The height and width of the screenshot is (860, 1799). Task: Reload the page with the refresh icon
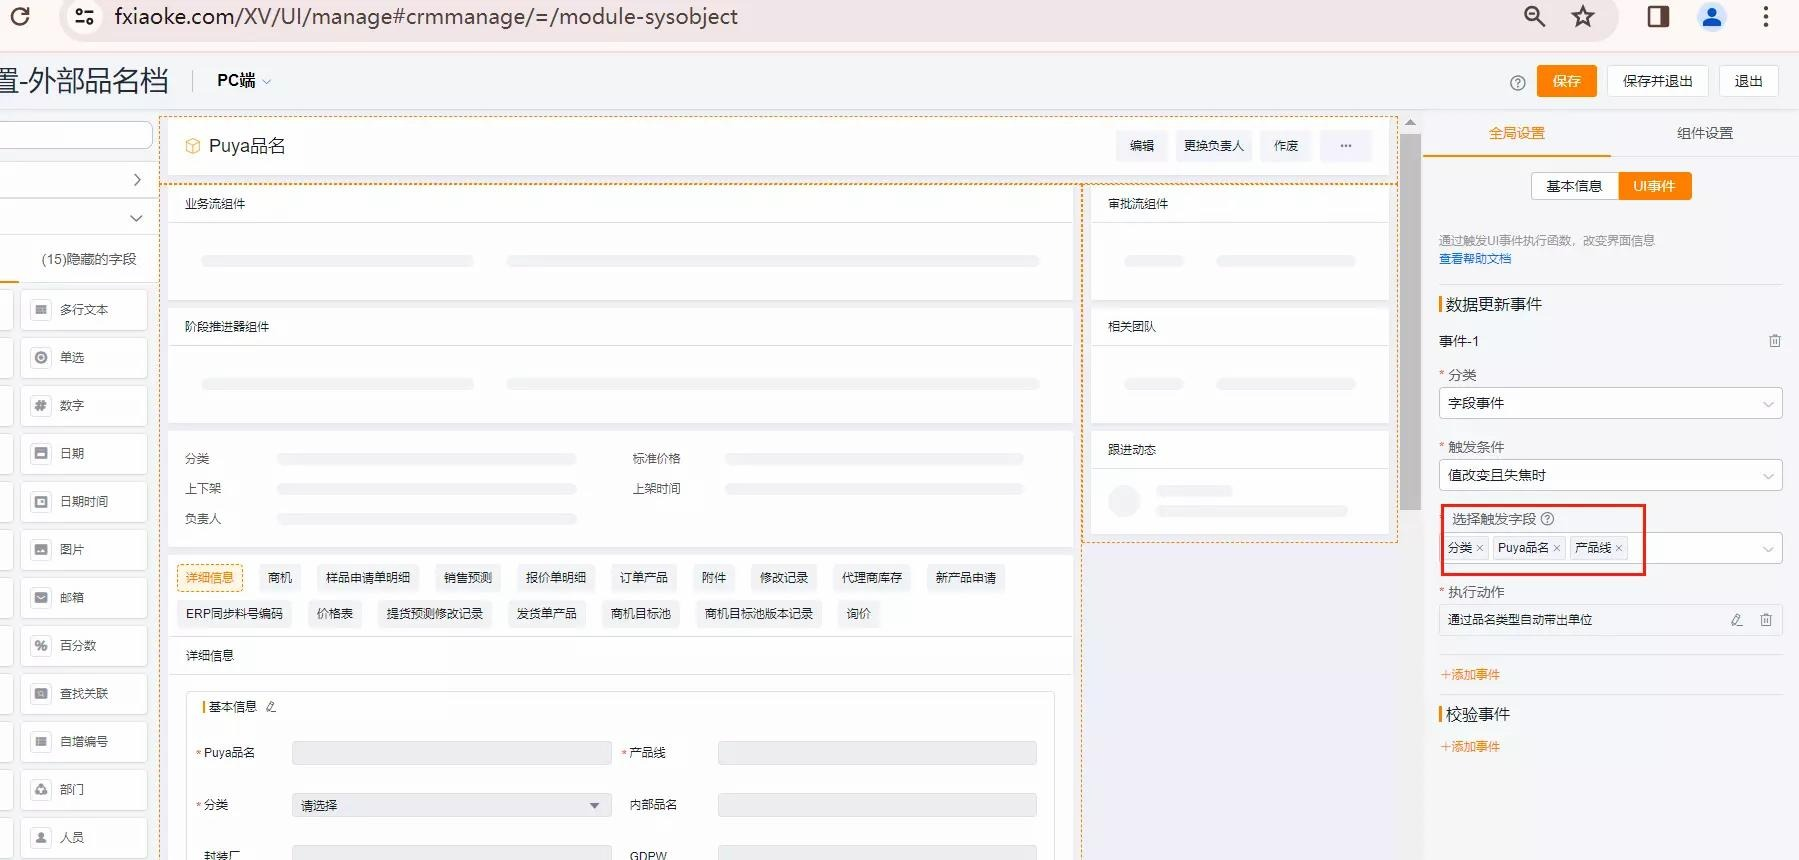tap(19, 16)
